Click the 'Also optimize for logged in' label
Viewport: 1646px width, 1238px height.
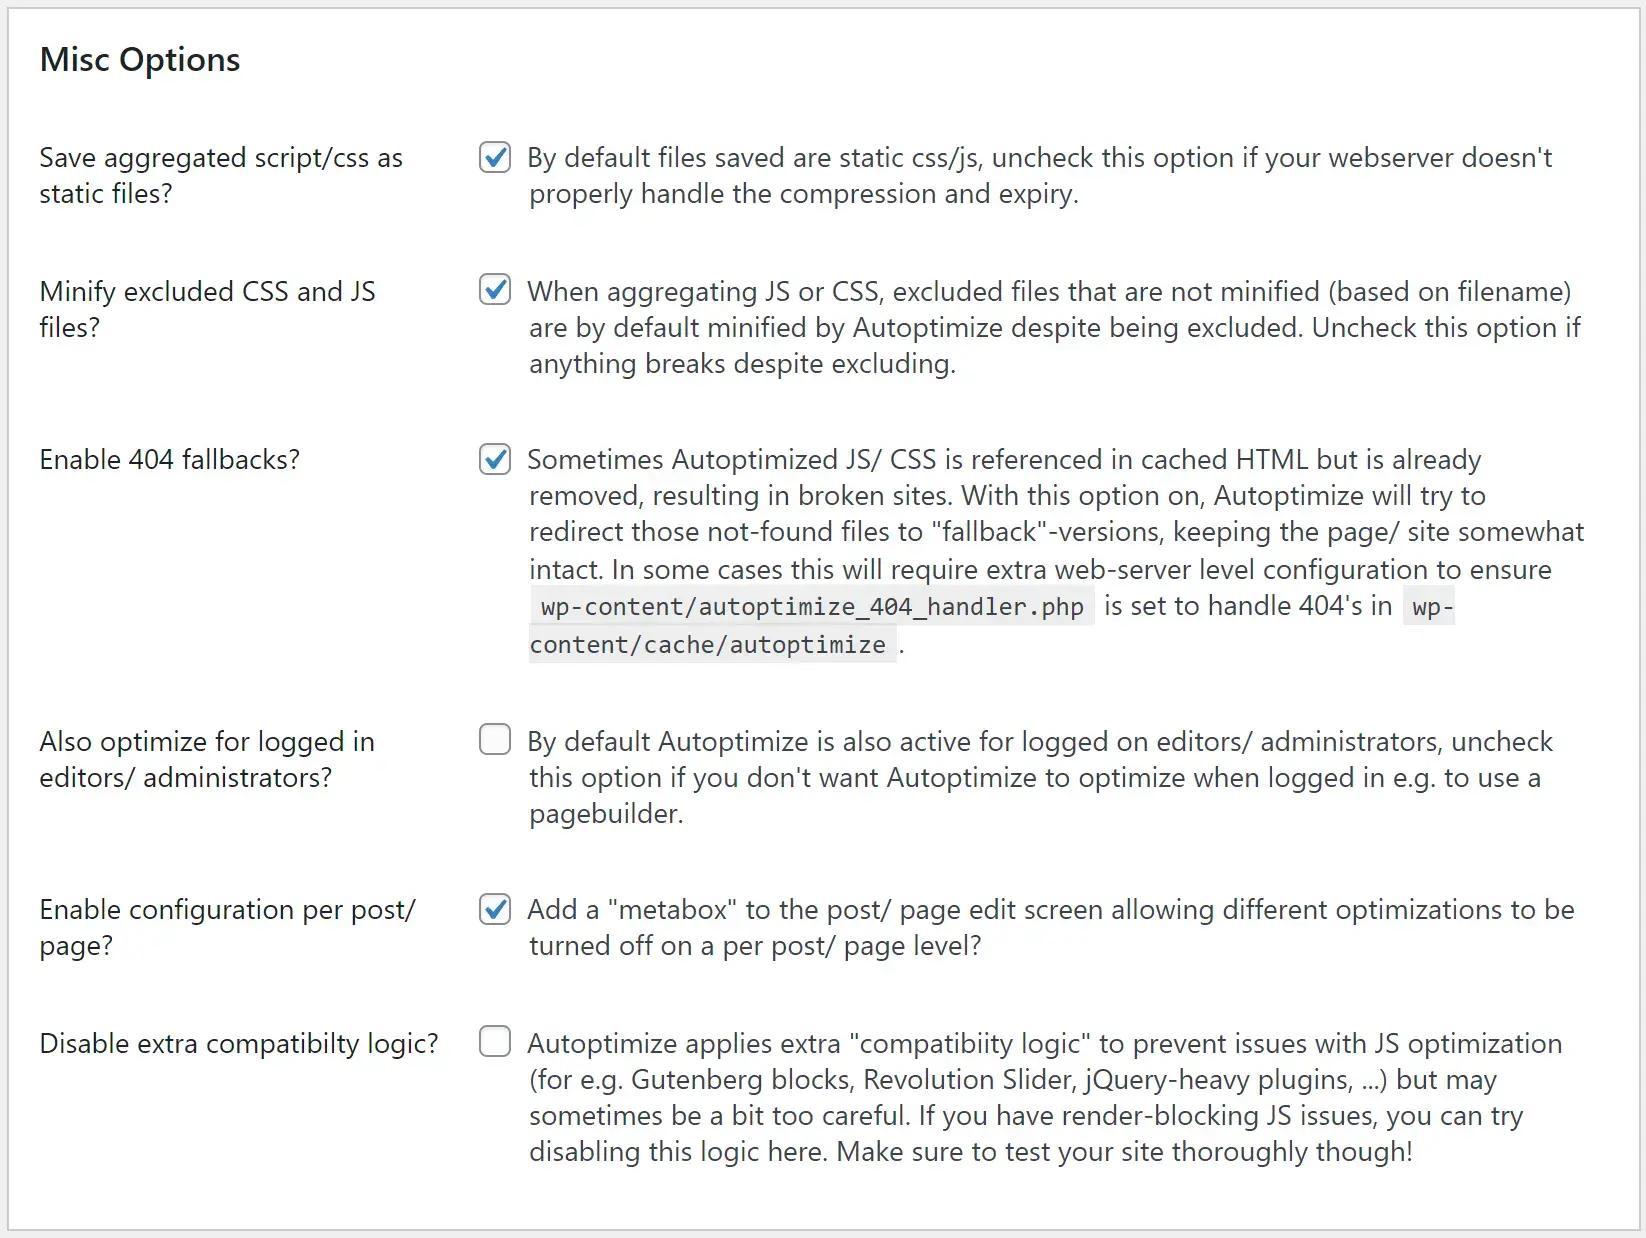coord(206,741)
